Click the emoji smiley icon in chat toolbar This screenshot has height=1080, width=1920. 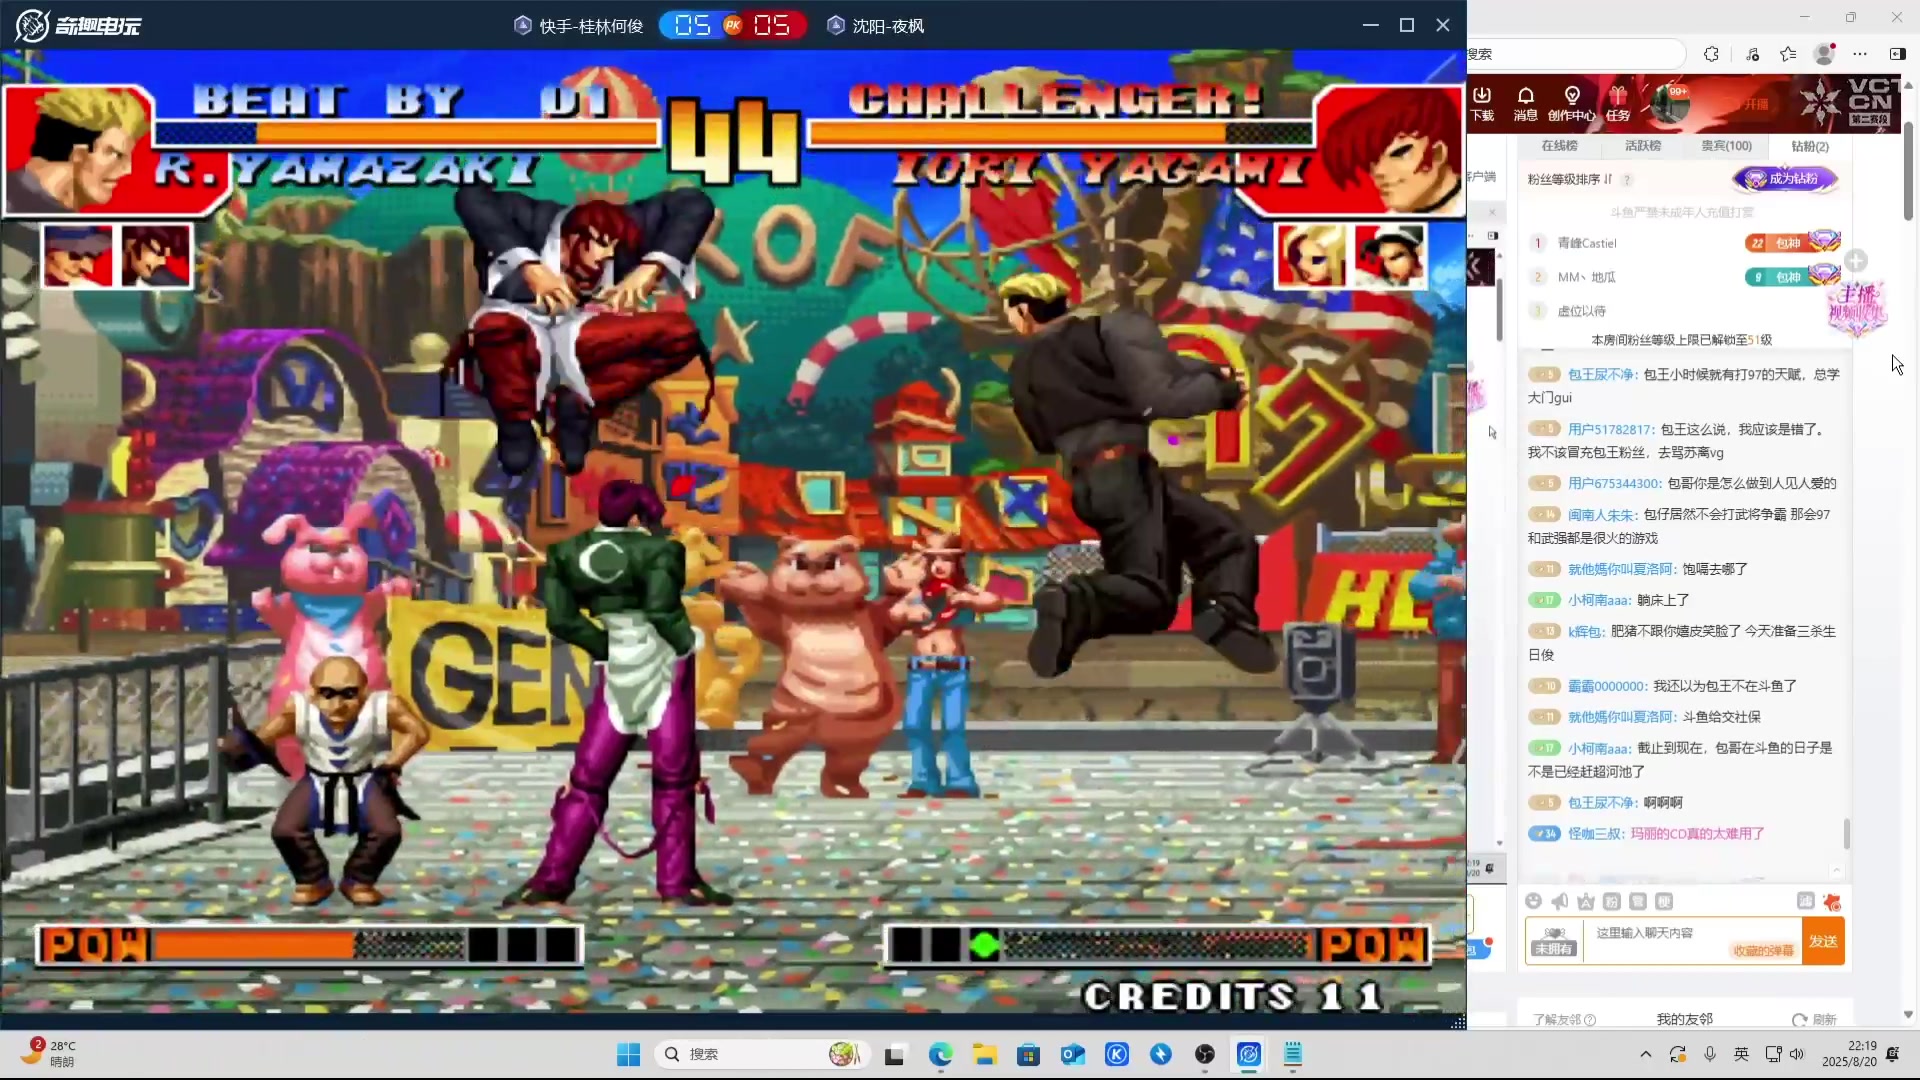click(1533, 901)
